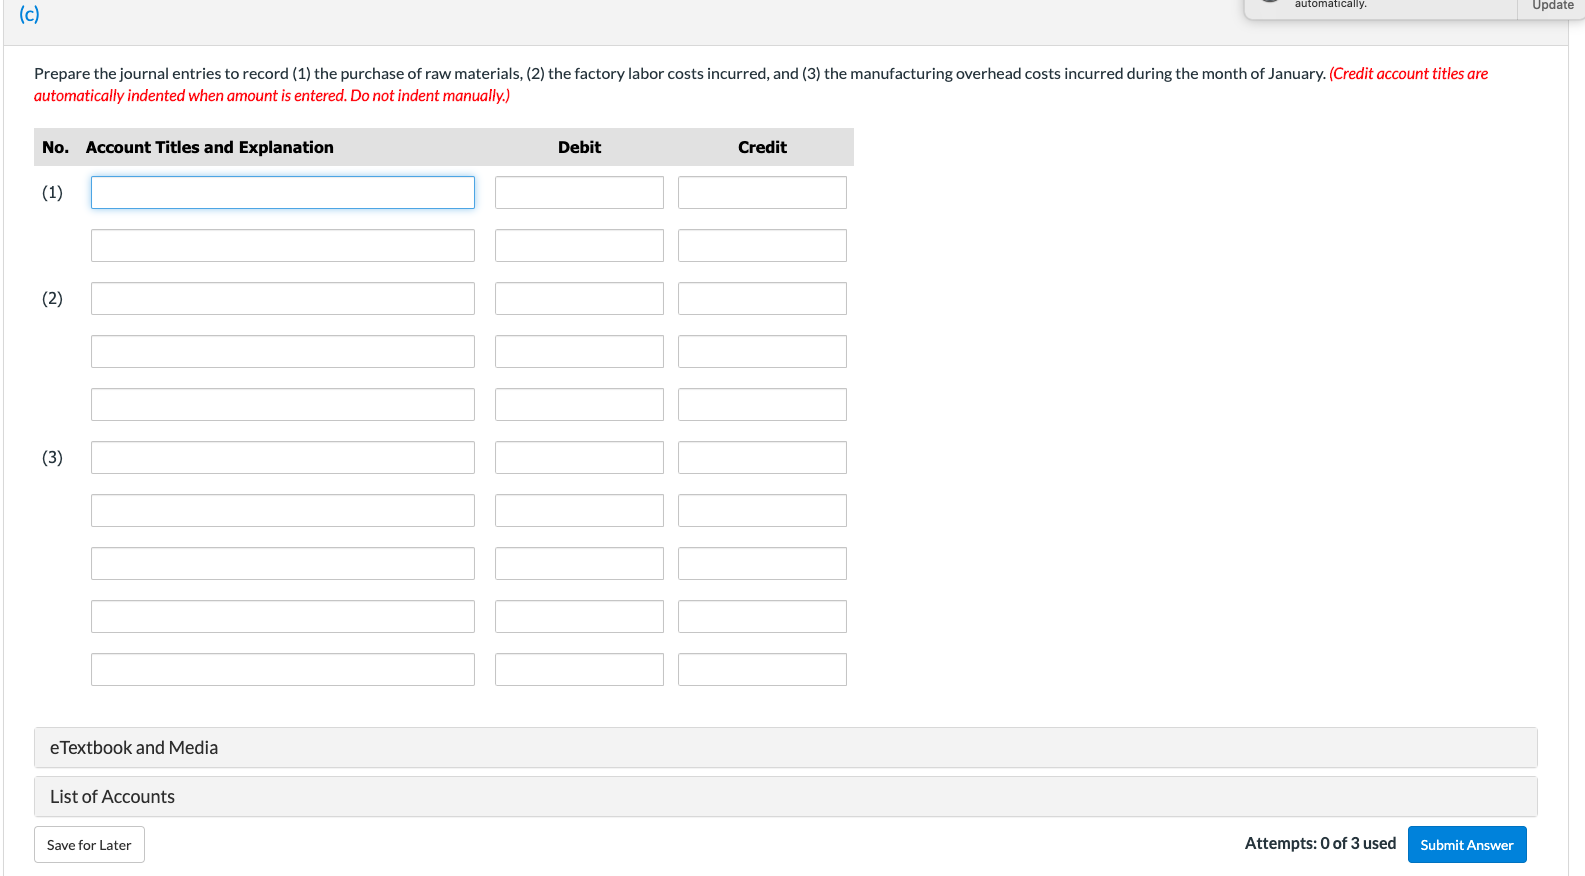
Task: Click the 'Credit' column header
Action: pos(762,147)
